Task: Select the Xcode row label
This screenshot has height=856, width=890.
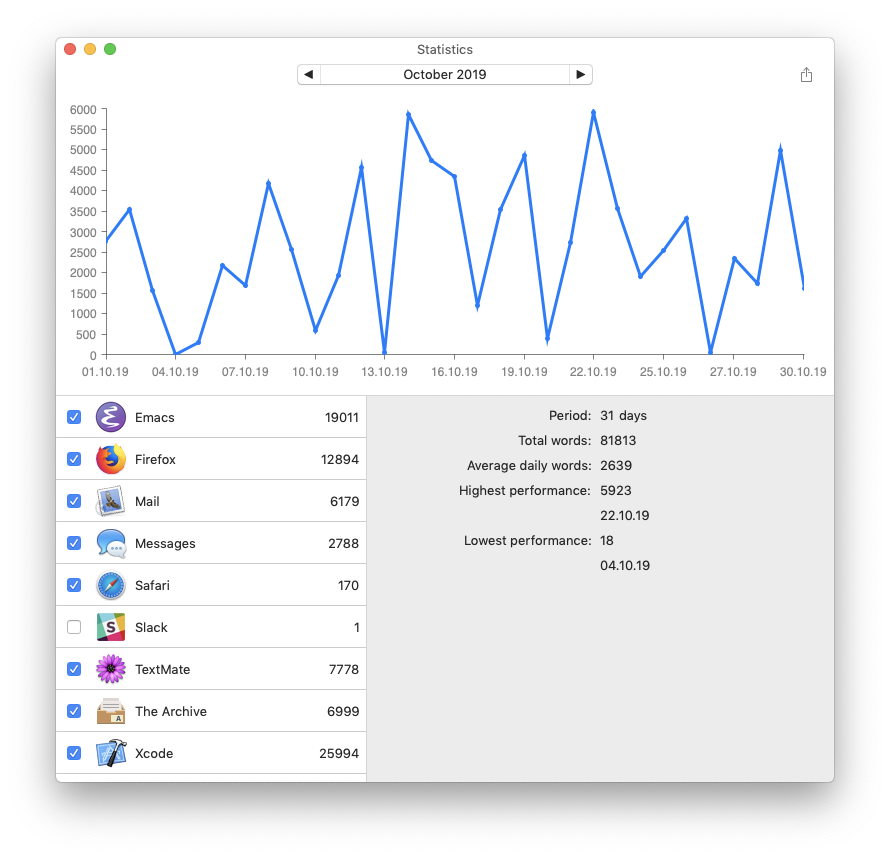Action: pyautogui.click(x=154, y=753)
